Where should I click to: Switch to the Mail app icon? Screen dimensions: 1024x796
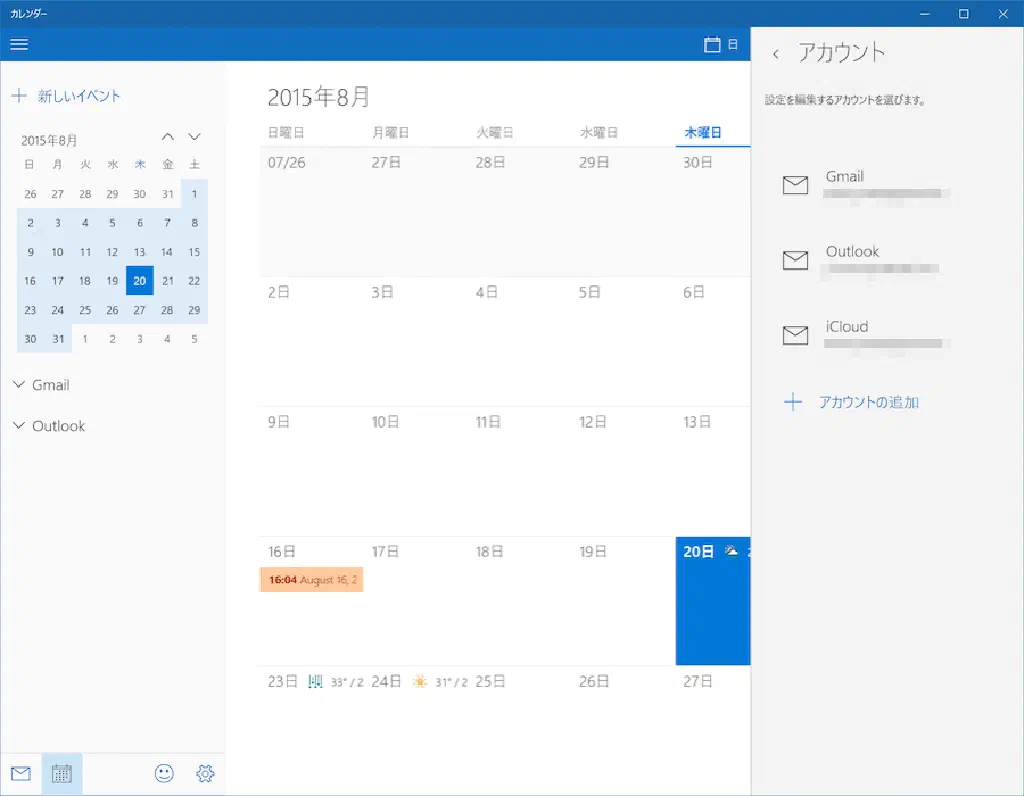click(x=21, y=773)
